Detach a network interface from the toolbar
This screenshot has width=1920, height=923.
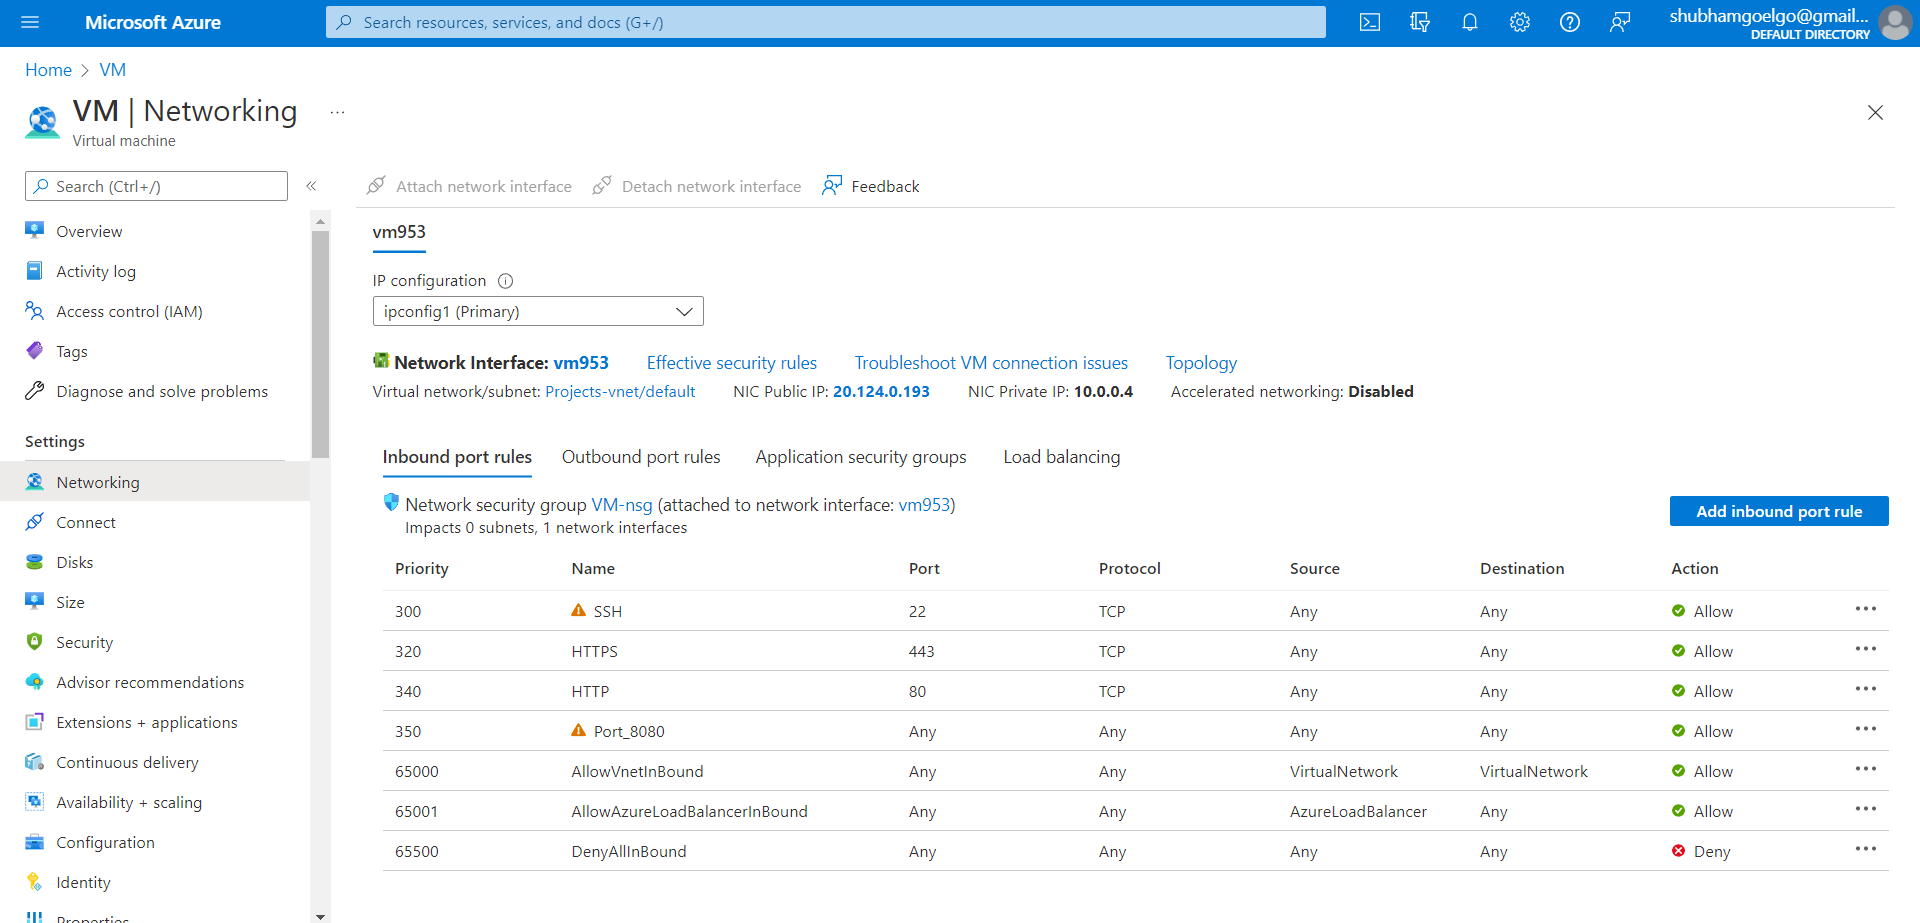[x=697, y=186]
